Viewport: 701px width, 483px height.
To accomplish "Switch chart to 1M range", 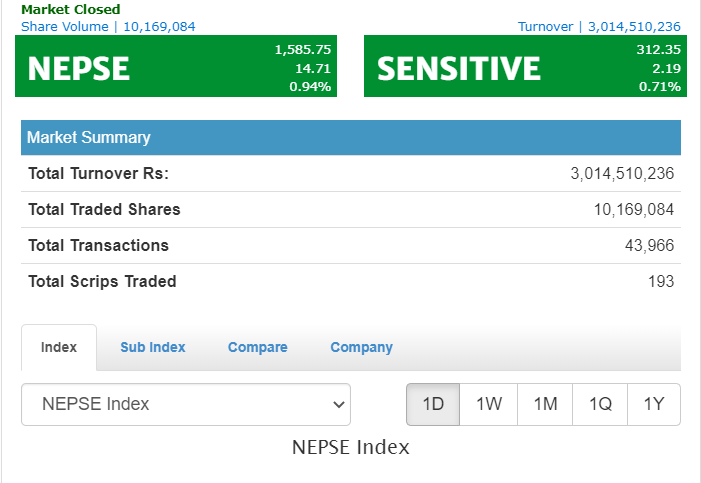I will tap(545, 404).
